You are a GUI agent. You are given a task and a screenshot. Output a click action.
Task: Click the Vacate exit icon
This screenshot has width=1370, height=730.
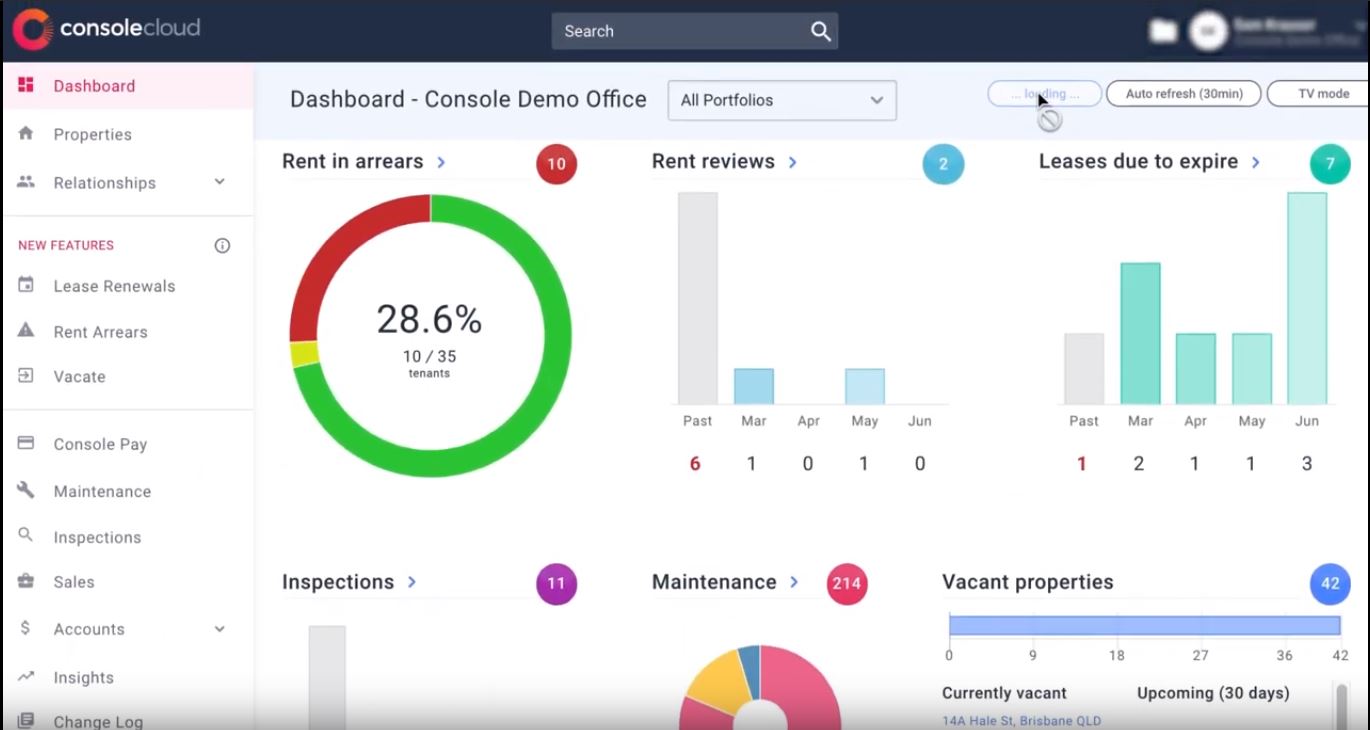(x=27, y=376)
